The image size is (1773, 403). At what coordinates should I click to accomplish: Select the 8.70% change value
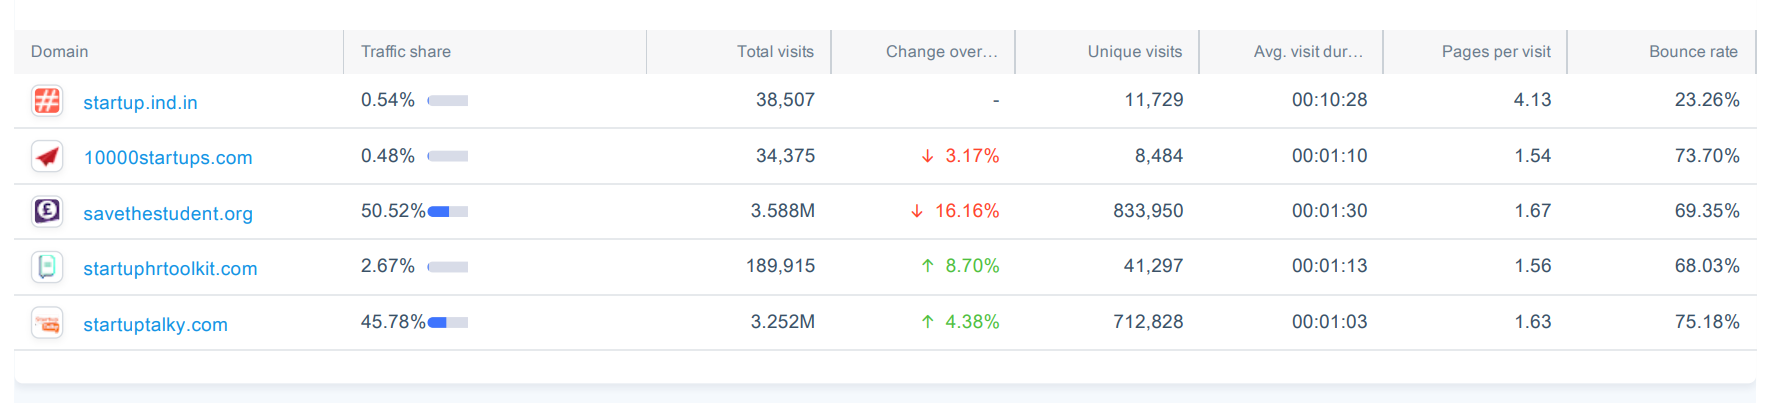[x=972, y=266]
